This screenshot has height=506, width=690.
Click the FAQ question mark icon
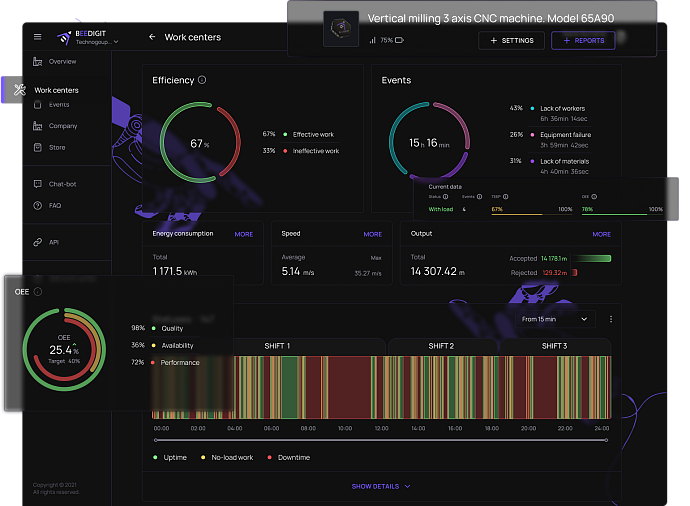(x=38, y=205)
